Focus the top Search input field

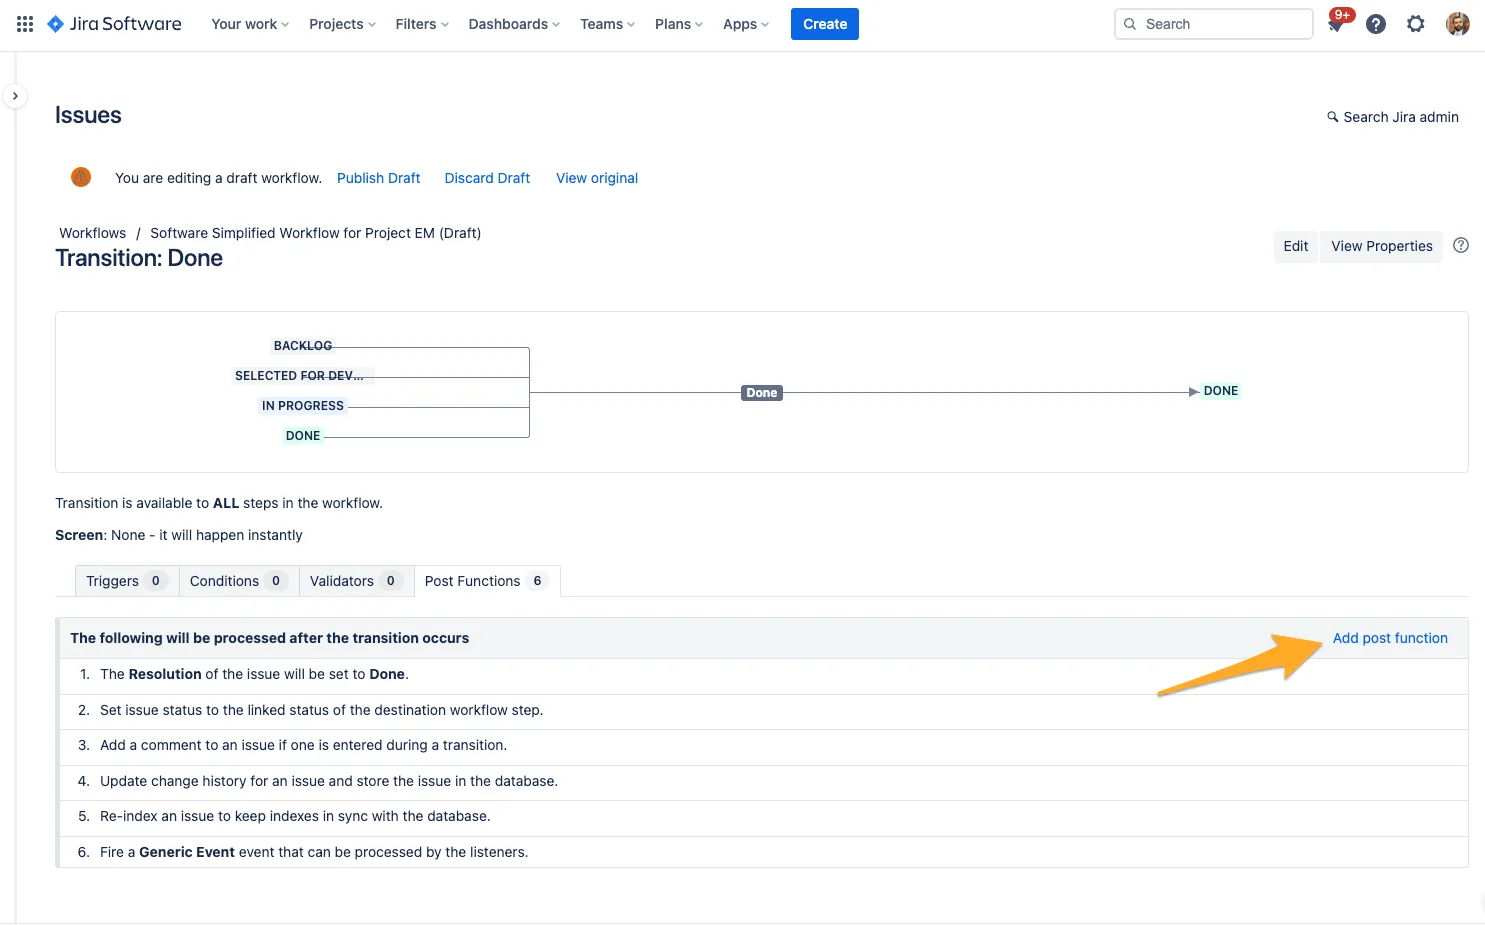[x=1214, y=24]
